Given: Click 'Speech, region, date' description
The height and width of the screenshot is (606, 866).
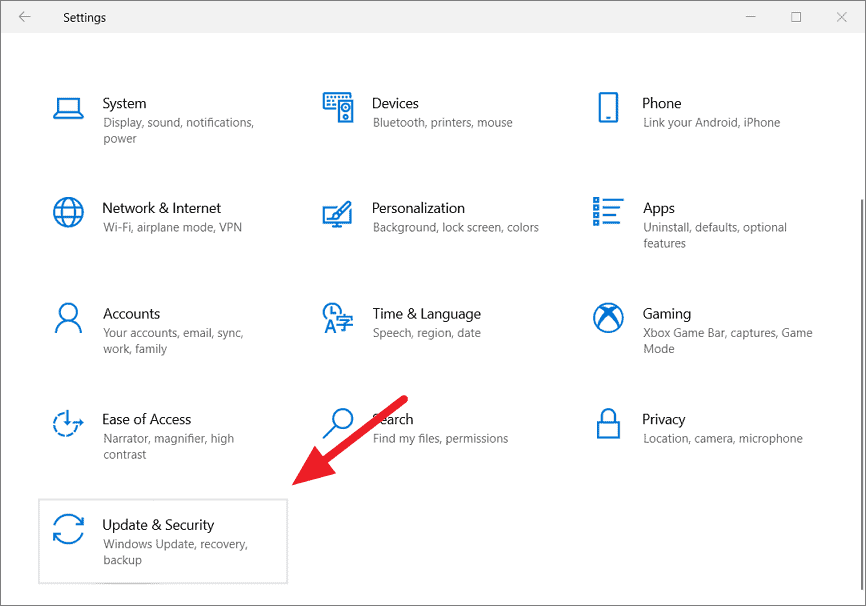Looking at the screenshot, I should click(x=426, y=333).
